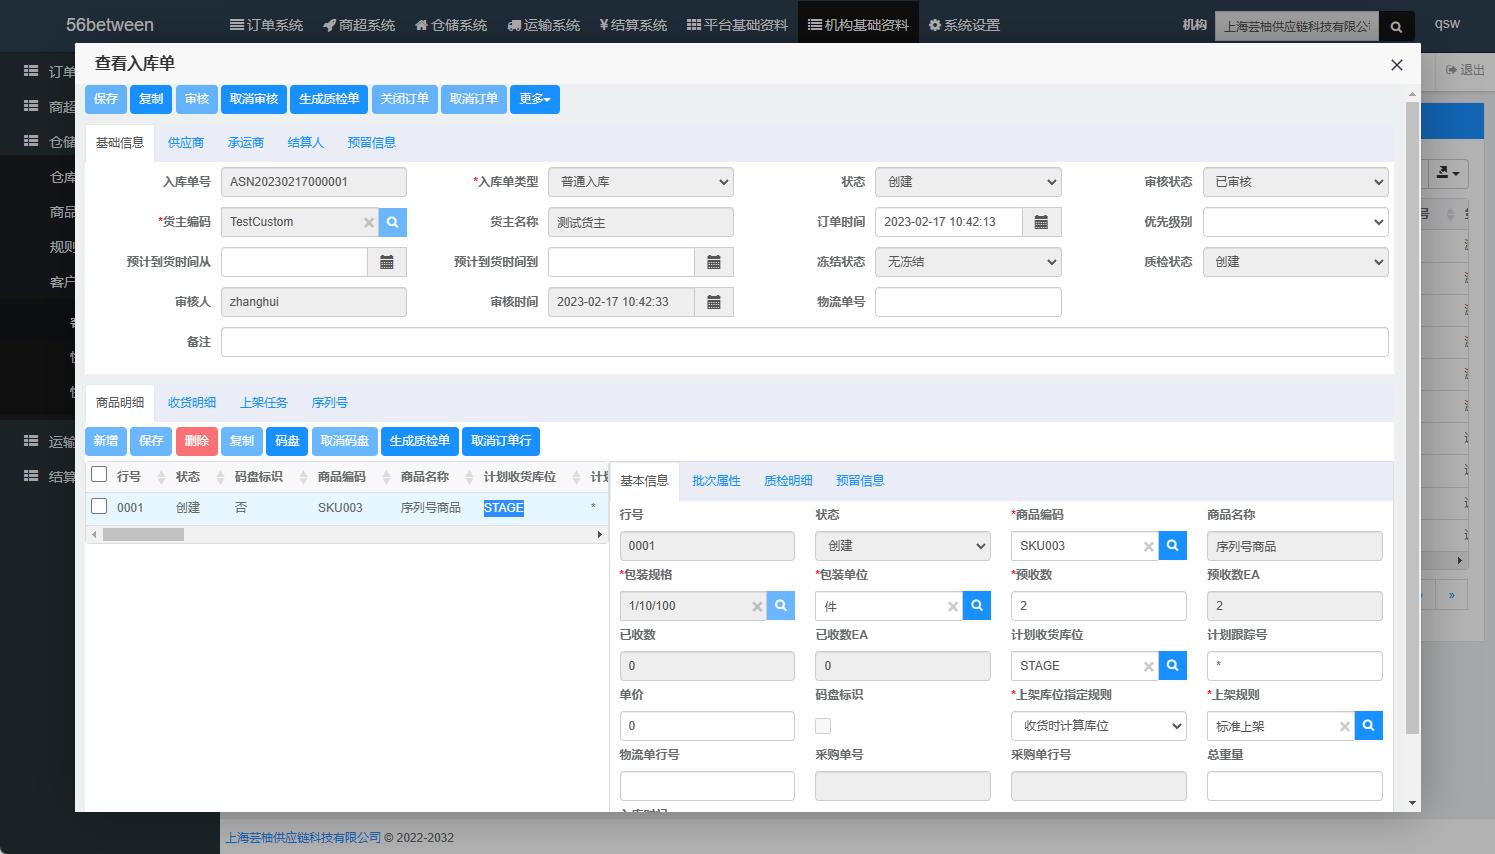Viewport: 1495px width, 854px height.
Task: Click the 关闭订单 button
Action: click(x=404, y=99)
